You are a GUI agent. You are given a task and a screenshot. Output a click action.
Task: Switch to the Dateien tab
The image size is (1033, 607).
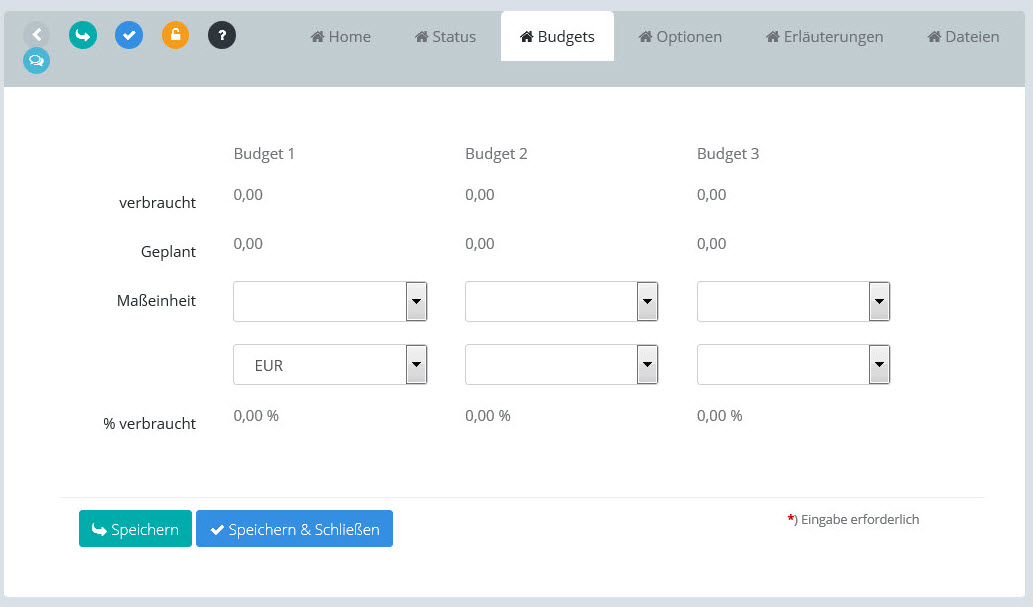[962, 37]
